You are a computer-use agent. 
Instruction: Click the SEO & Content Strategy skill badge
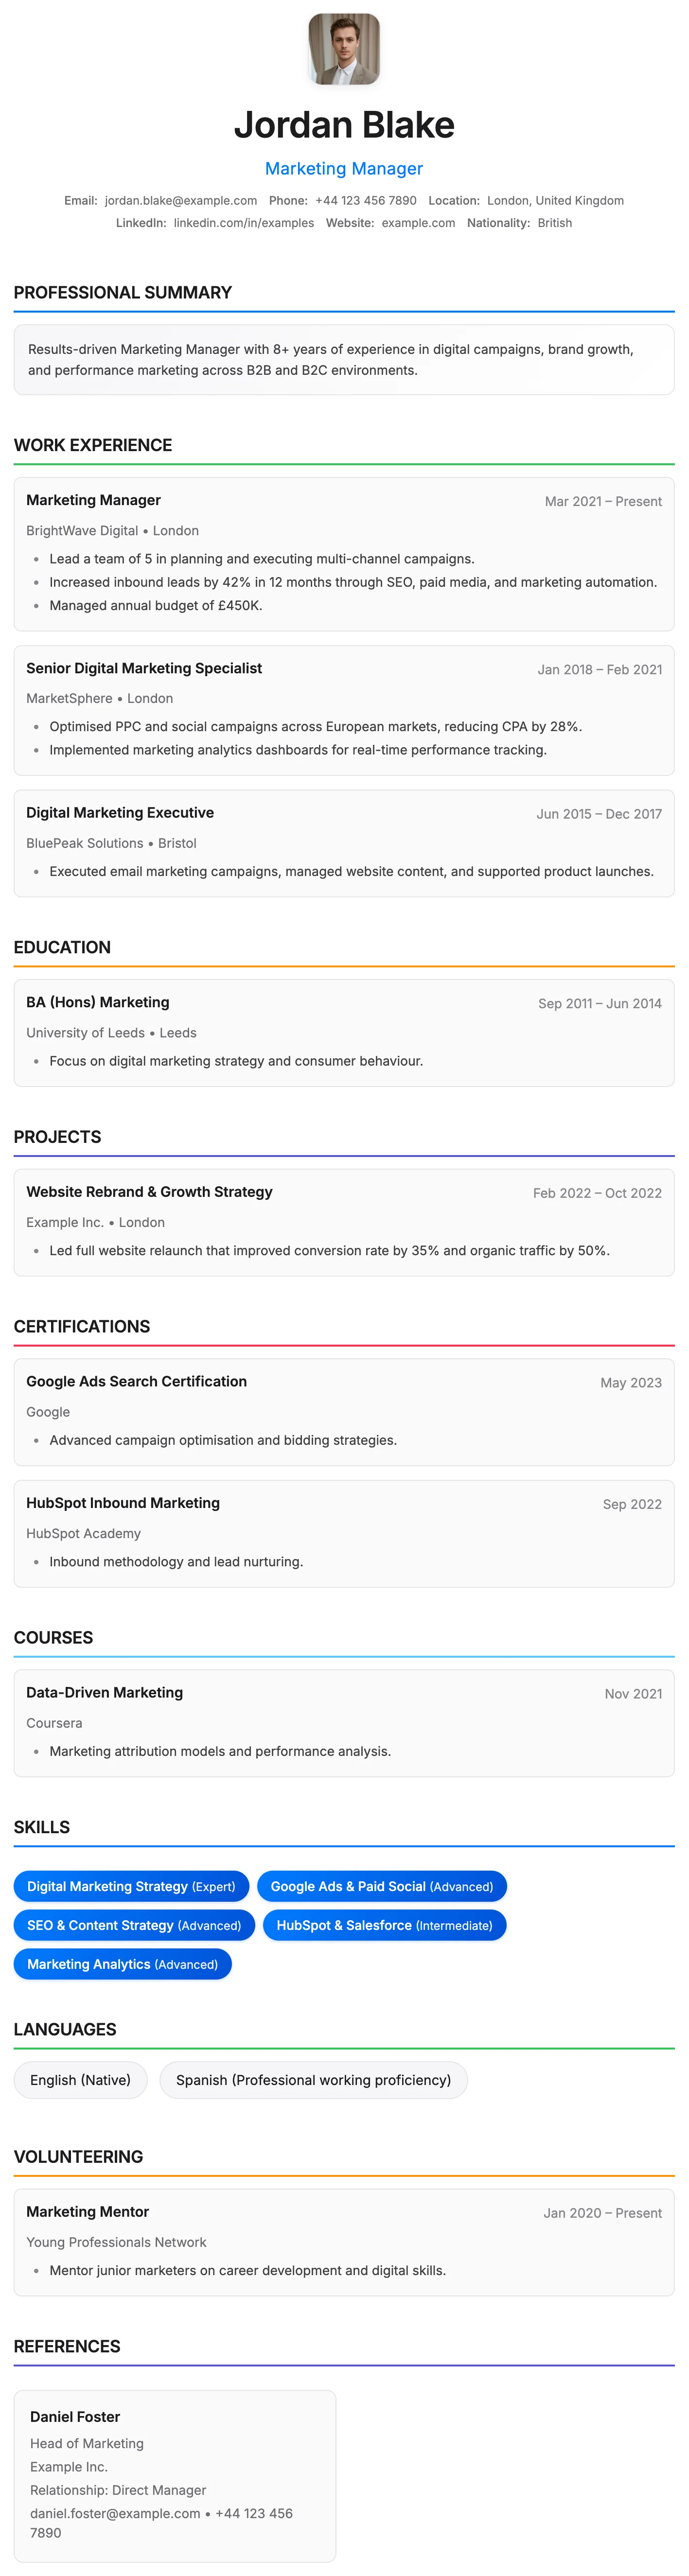click(x=134, y=1926)
